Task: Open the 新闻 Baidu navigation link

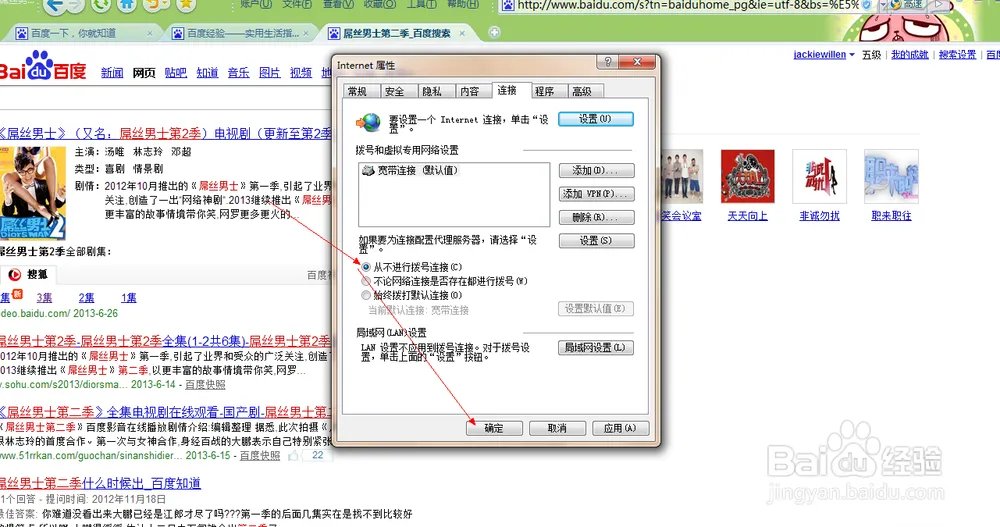Action: (112, 73)
